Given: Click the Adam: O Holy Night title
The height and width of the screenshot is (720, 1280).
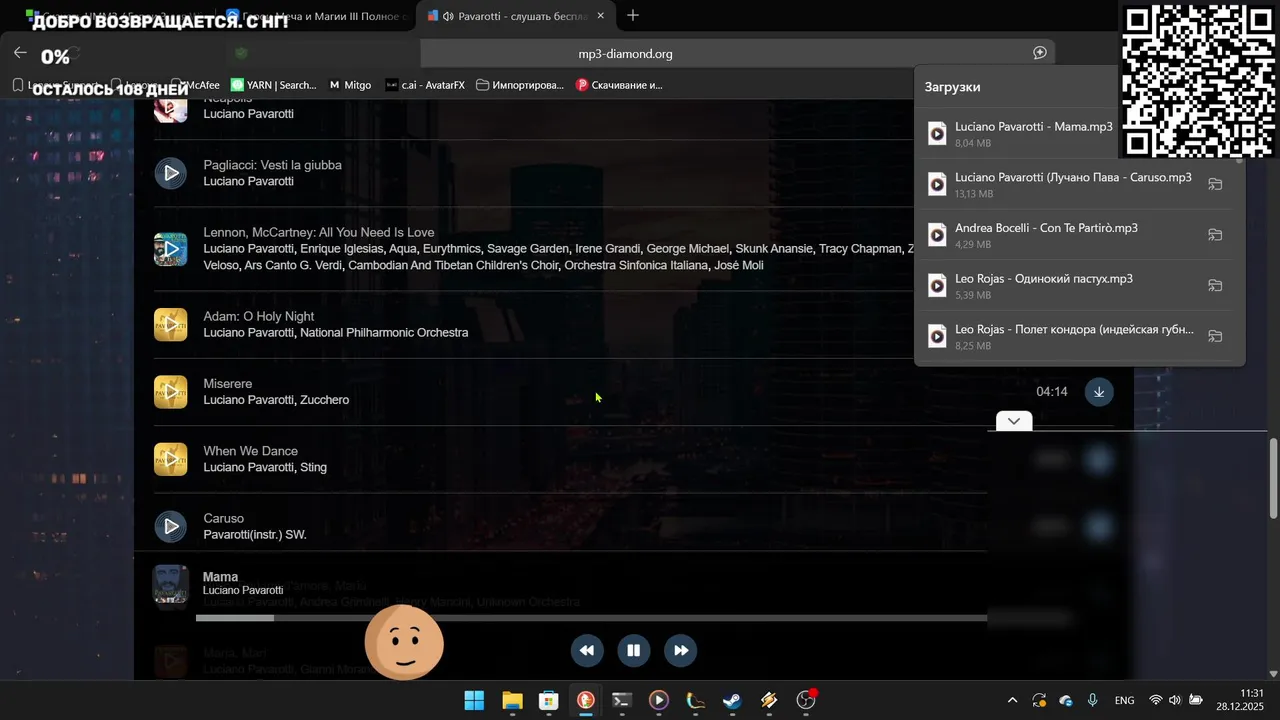Looking at the screenshot, I should coord(259,316).
